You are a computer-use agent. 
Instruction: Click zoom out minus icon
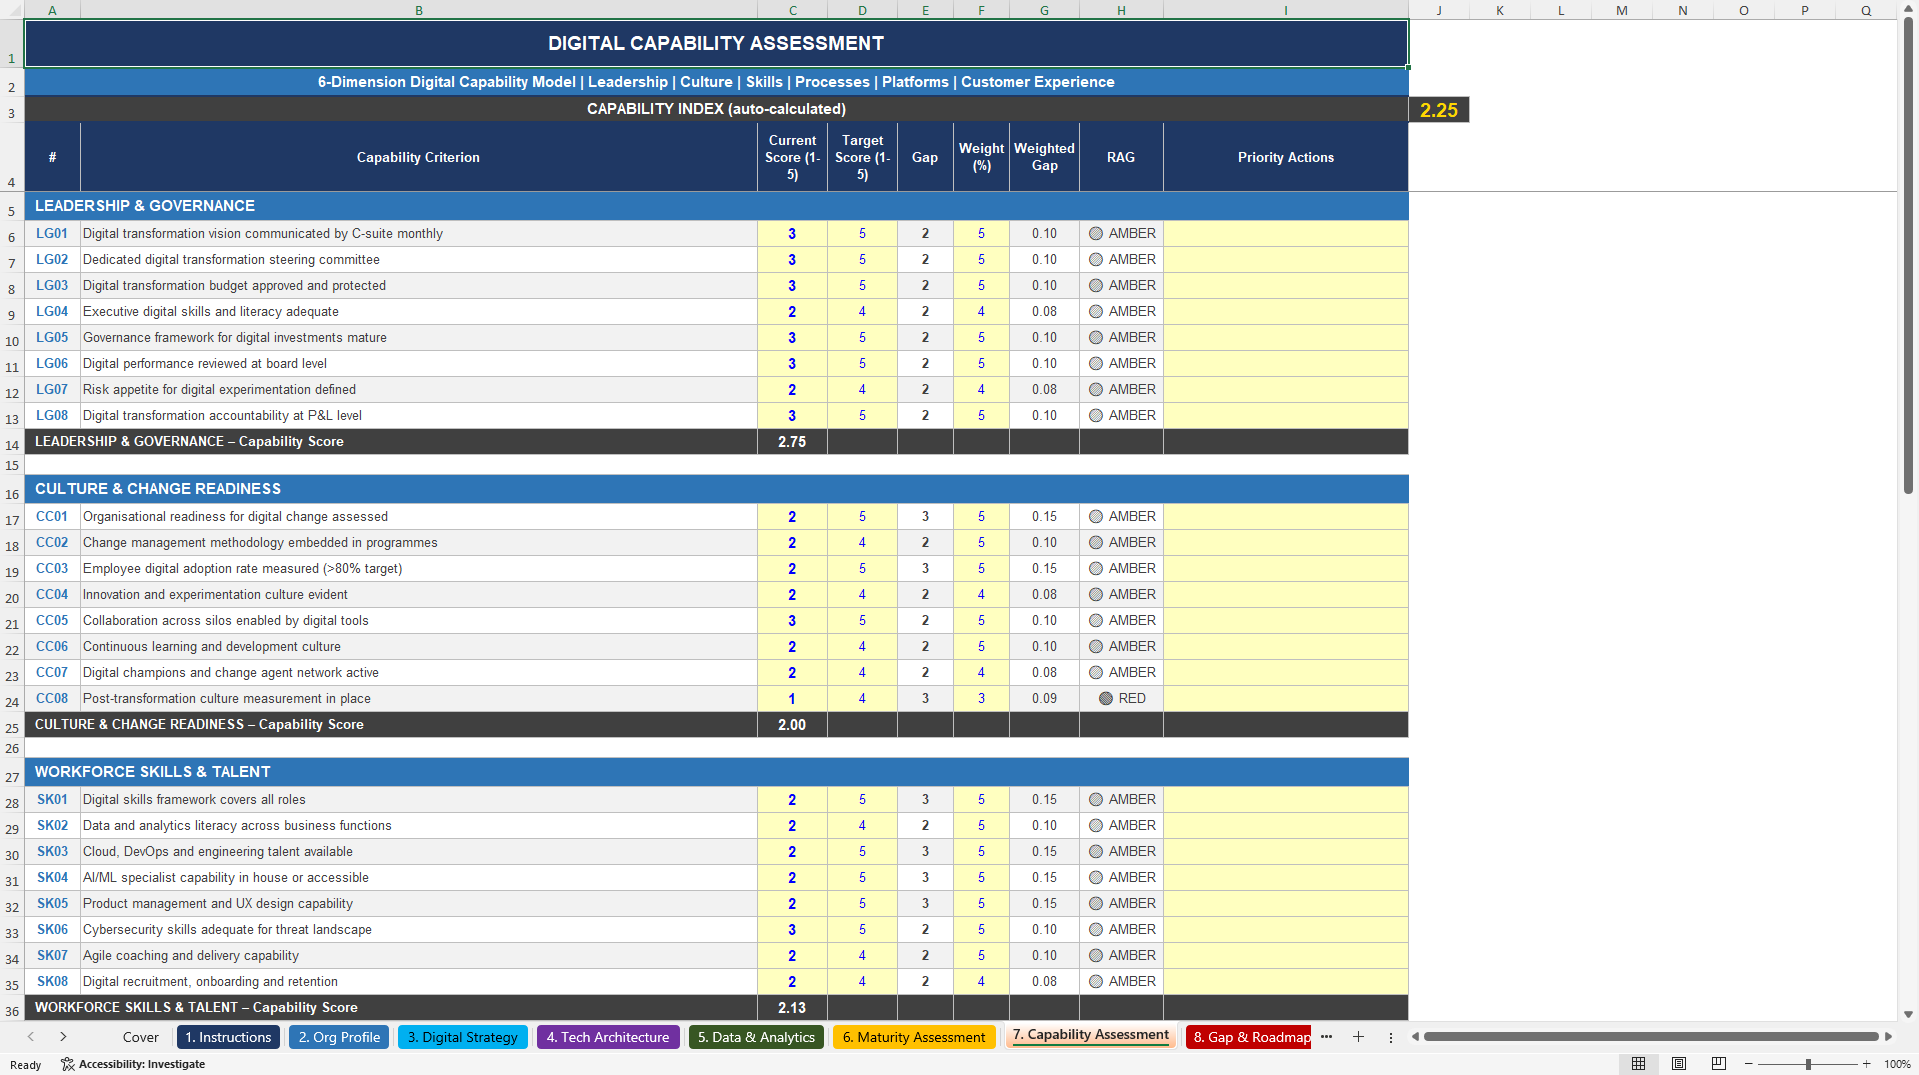[x=1749, y=1064]
